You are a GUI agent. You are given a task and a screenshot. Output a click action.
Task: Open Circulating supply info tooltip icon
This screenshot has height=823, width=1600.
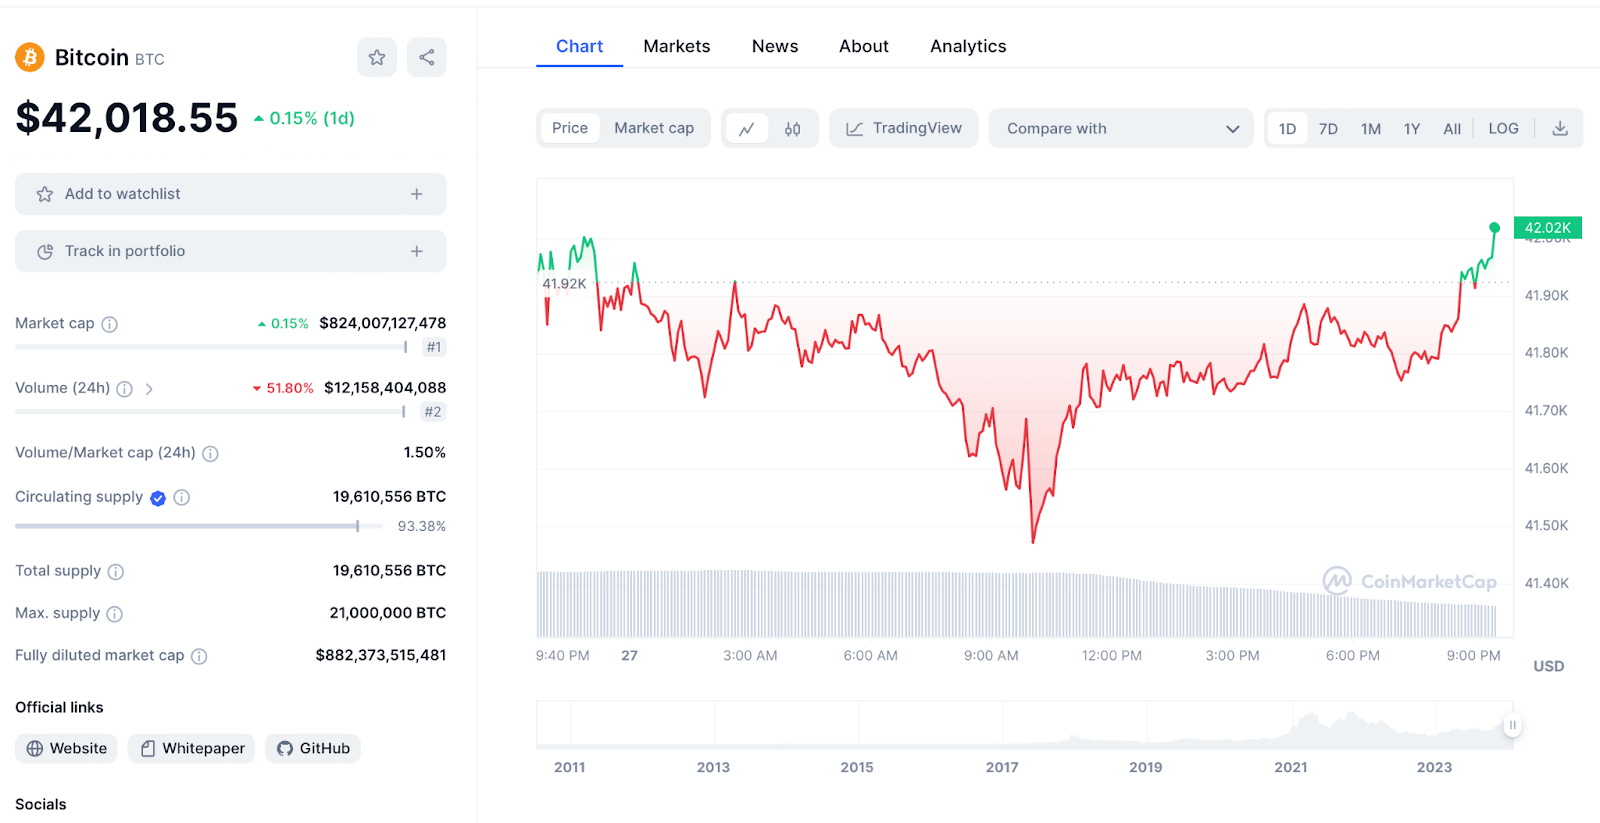pyautogui.click(x=182, y=497)
